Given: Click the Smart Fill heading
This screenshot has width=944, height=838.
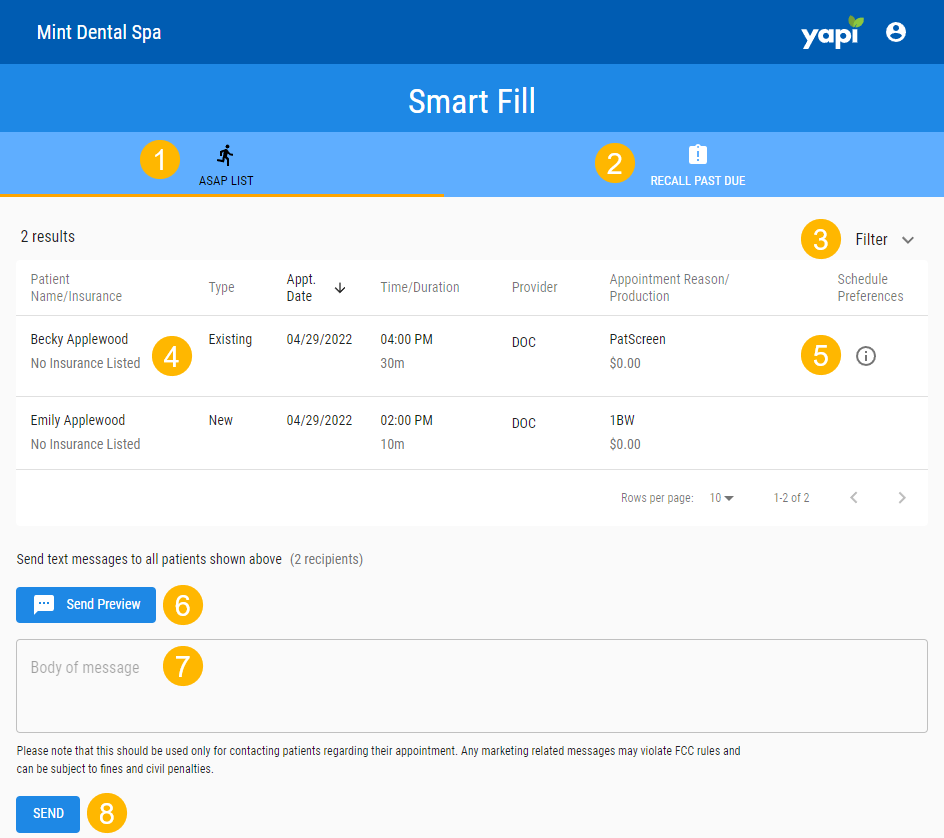Looking at the screenshot, I should pyautogui.click(x=472, y=101).
